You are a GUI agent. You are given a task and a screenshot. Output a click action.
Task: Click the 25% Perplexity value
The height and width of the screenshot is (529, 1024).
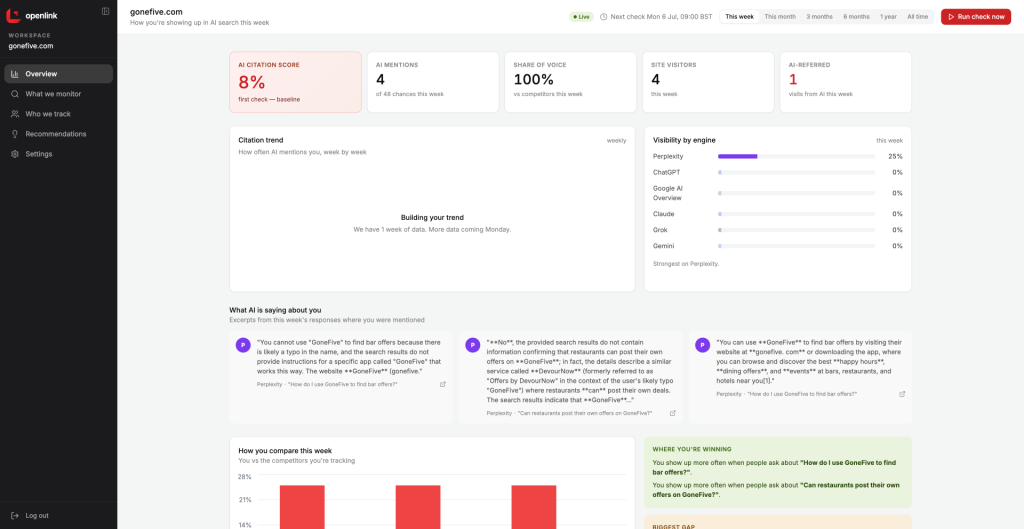pyautogui.click(x=895, y=157)
